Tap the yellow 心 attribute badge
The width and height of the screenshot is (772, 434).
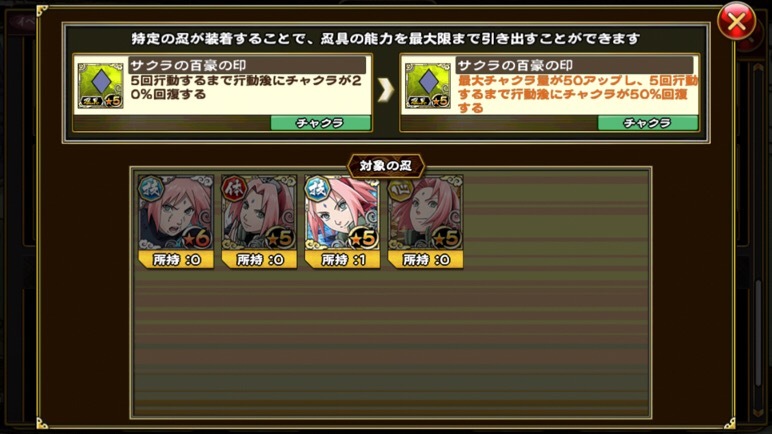click(400, 189)
